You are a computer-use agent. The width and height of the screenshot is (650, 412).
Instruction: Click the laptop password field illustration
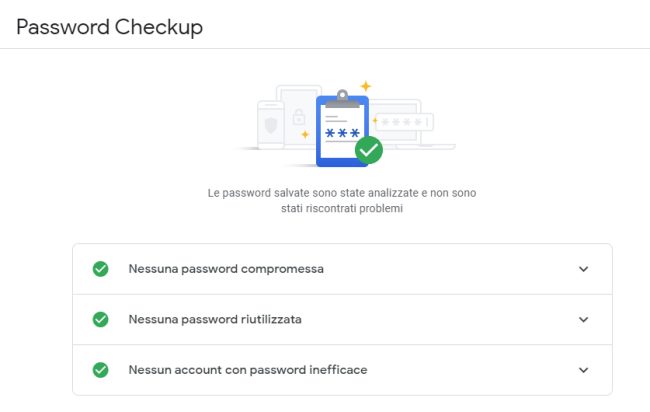coord(404,122)
